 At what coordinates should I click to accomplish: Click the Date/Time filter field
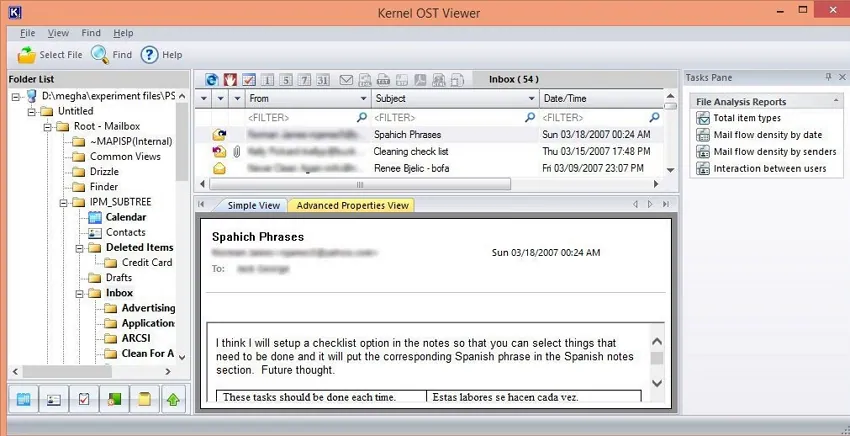click(x=601, y=117)
